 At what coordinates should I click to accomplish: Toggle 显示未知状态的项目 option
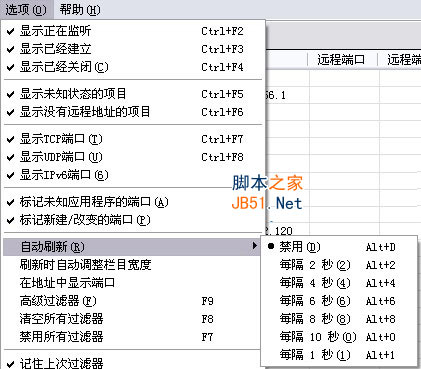pos(132,94)
